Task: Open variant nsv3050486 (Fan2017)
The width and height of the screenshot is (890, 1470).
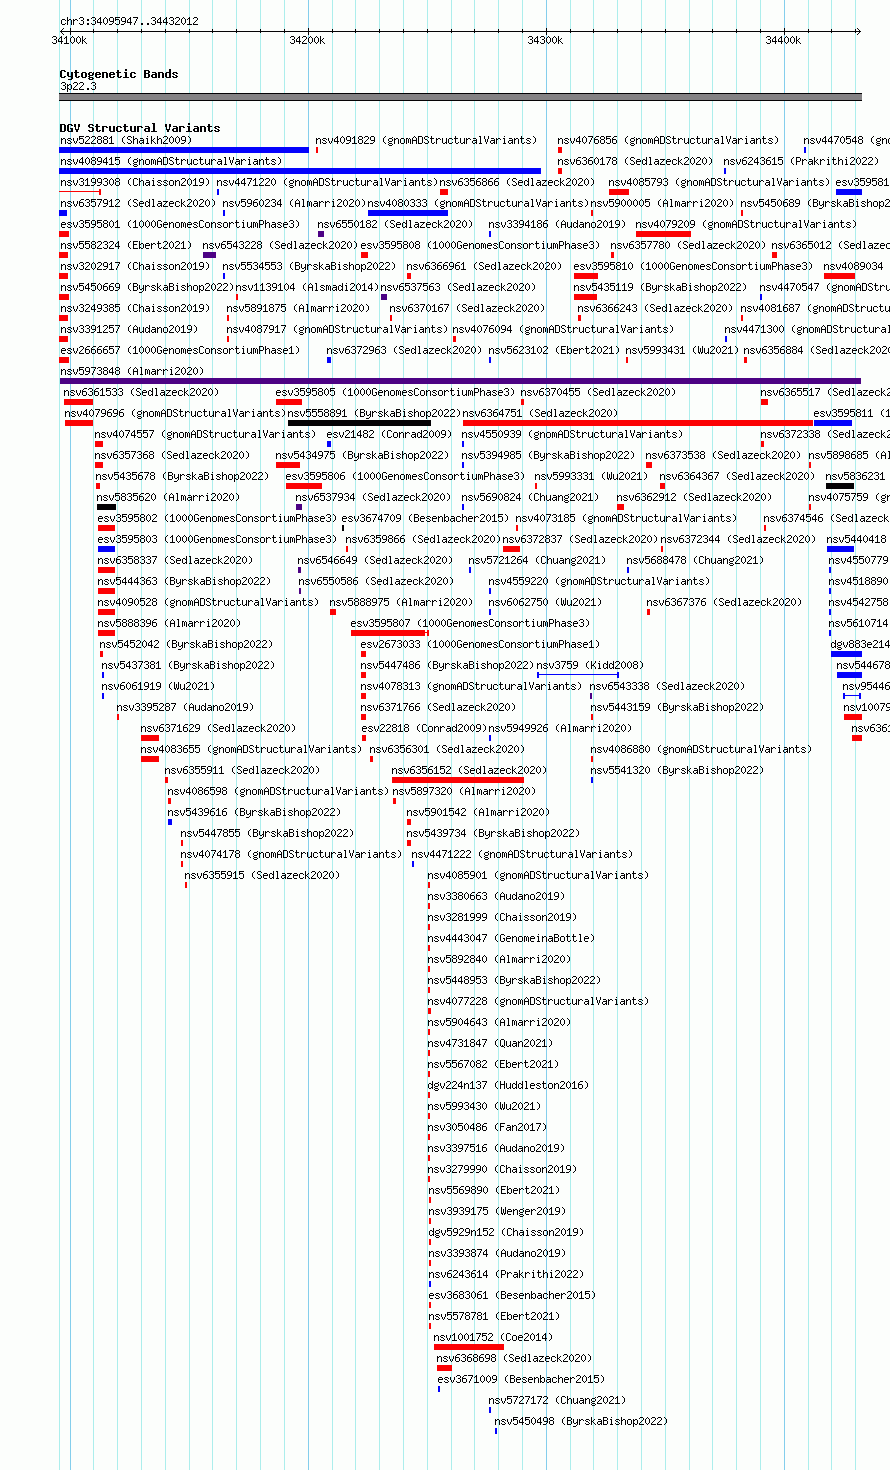Action: pos(487,1128)
